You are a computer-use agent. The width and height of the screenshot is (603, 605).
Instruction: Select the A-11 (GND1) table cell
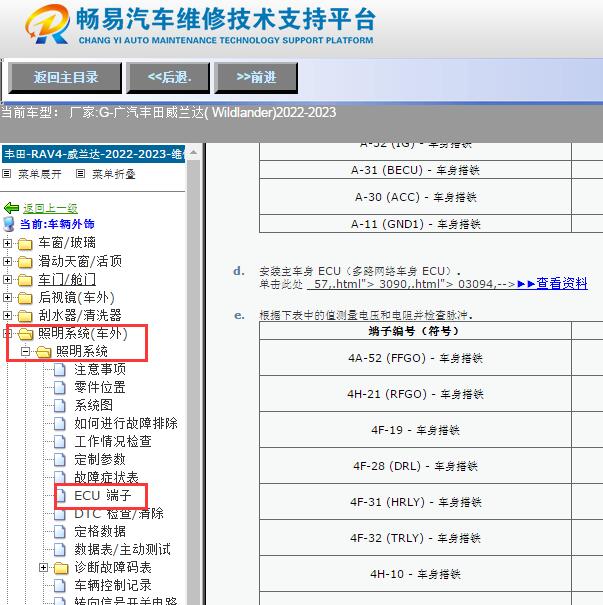coord(415,224)
